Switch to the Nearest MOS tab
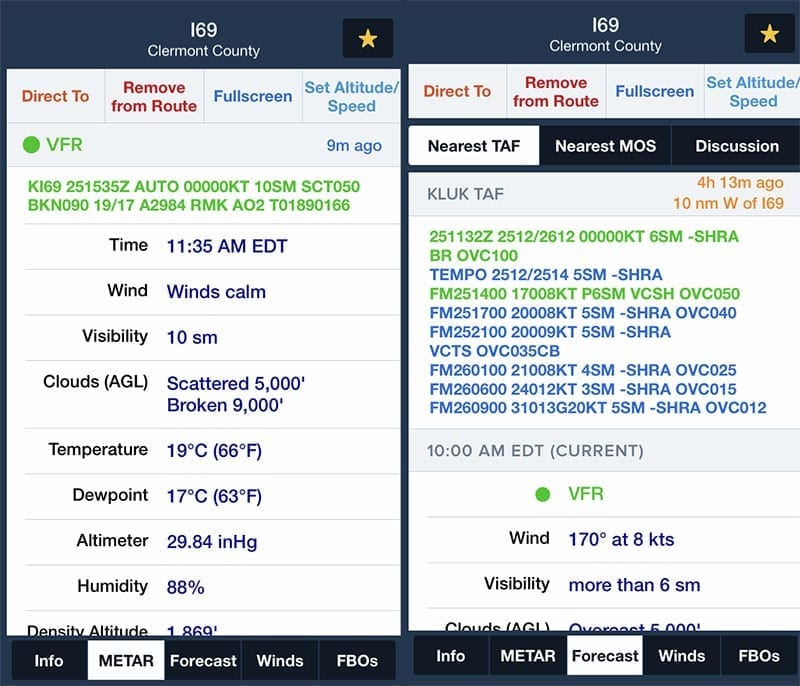Viewport: 800px width, 686px height. pos(605,145)
